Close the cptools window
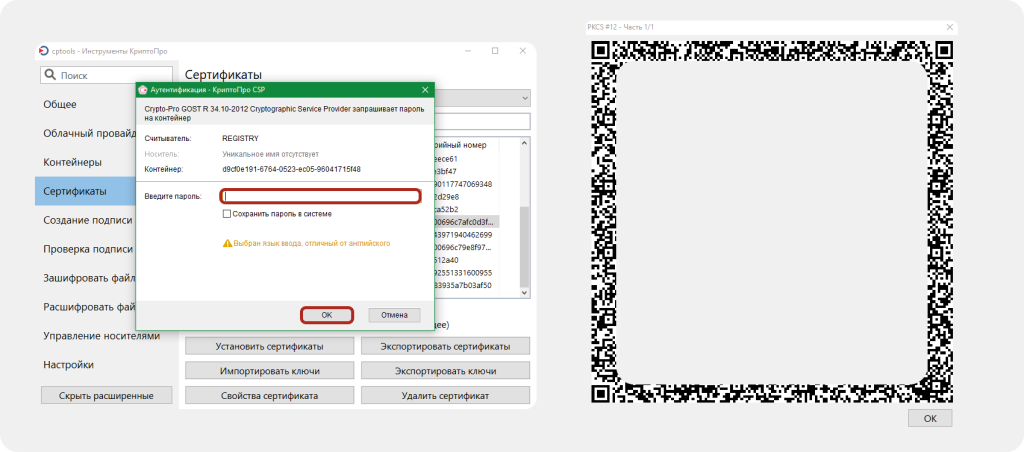The width and height of the screenshot is (1024, 452). (522, 51)
